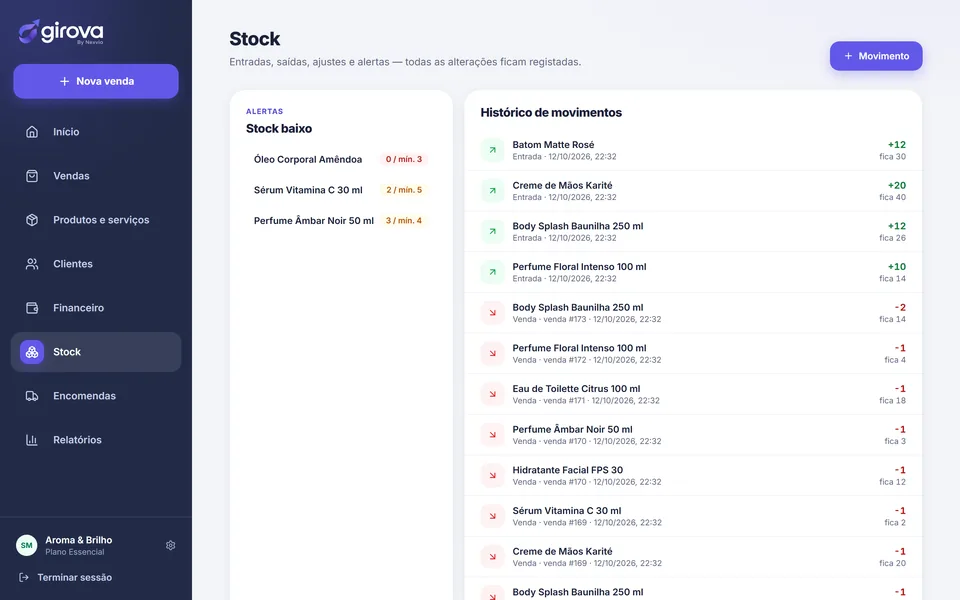Viewport: 960px width, 600px height.
Task: Click entrada arrow icon for Batom Matte Rosé
Action: 492,150
